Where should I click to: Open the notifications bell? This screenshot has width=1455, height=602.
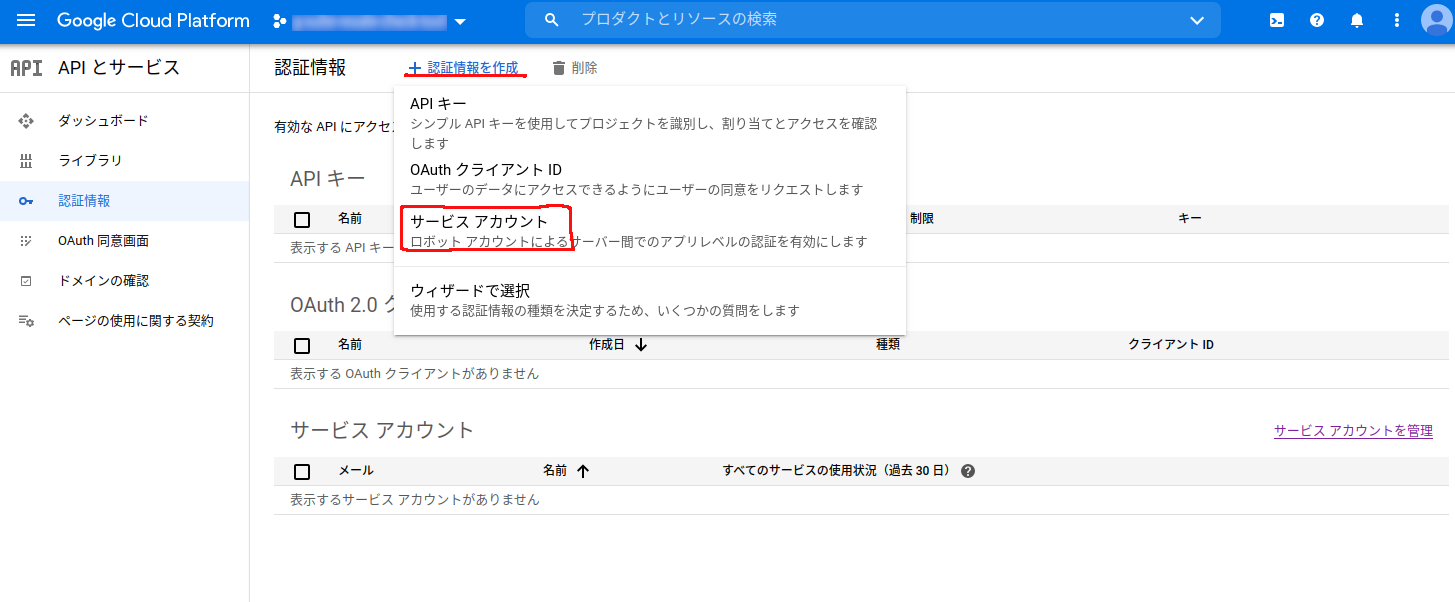point(1357,20)
